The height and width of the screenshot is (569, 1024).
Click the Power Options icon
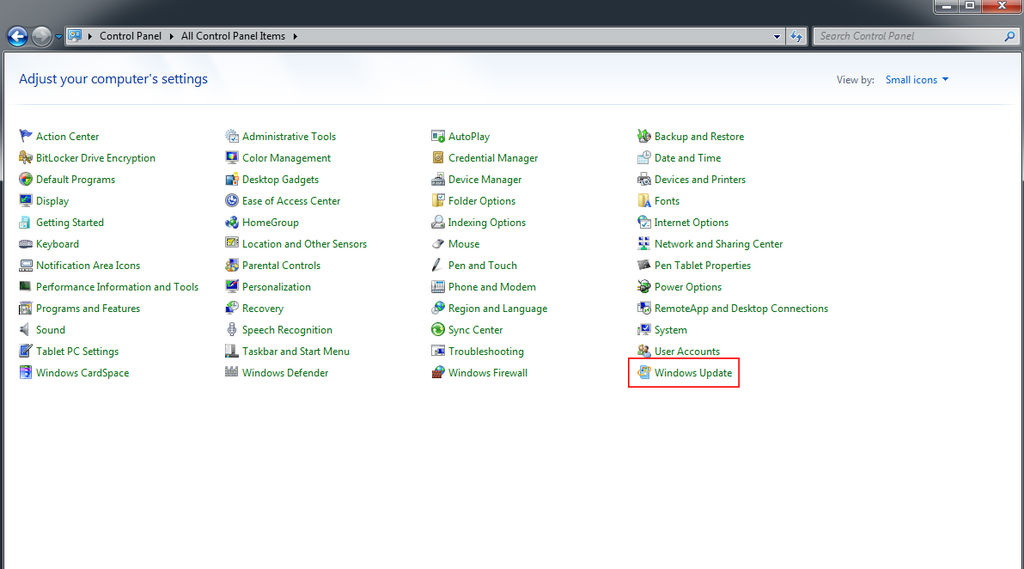coord(644,286)
